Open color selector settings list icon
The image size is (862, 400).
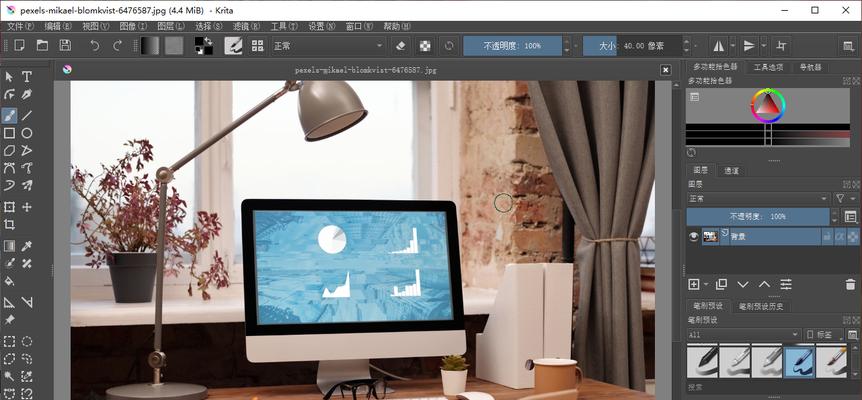694,97
